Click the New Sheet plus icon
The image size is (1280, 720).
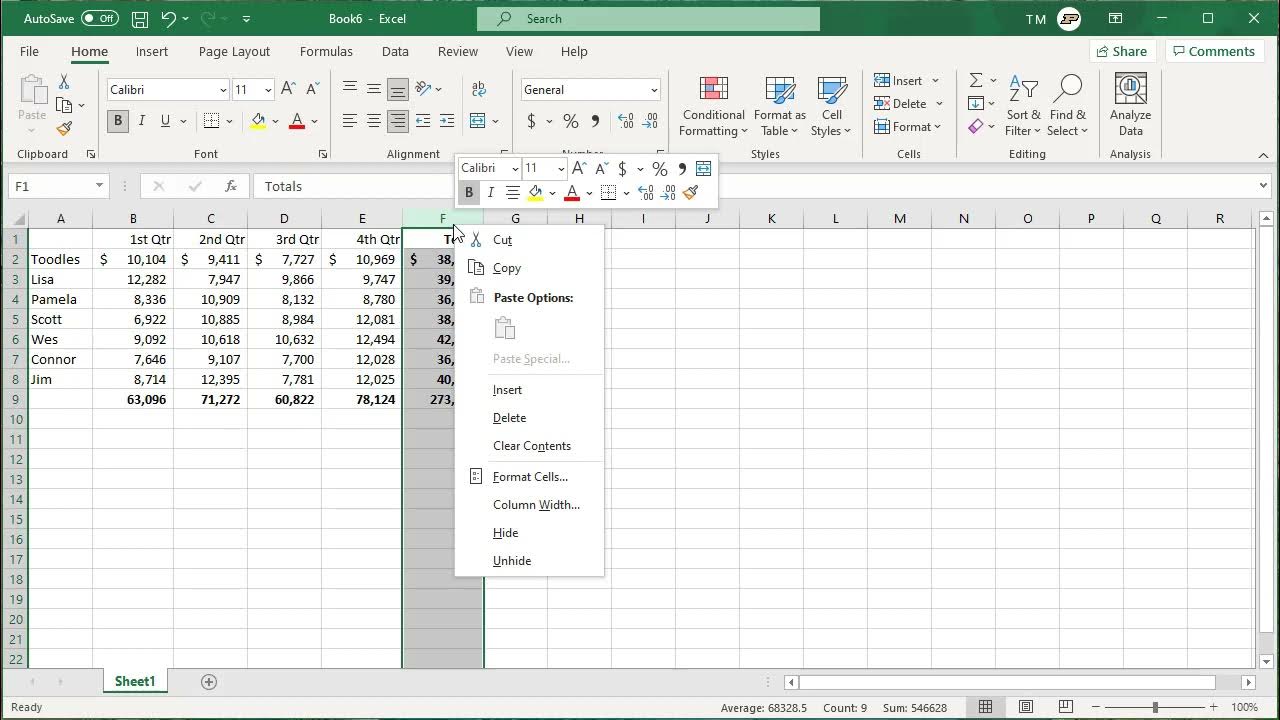tap(209, 682)
